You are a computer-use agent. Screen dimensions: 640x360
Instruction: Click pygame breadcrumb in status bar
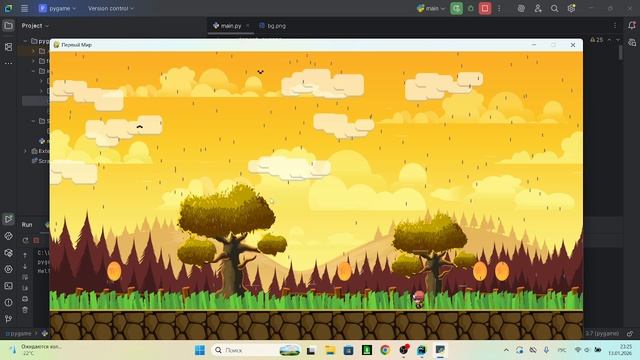[18, 333]
